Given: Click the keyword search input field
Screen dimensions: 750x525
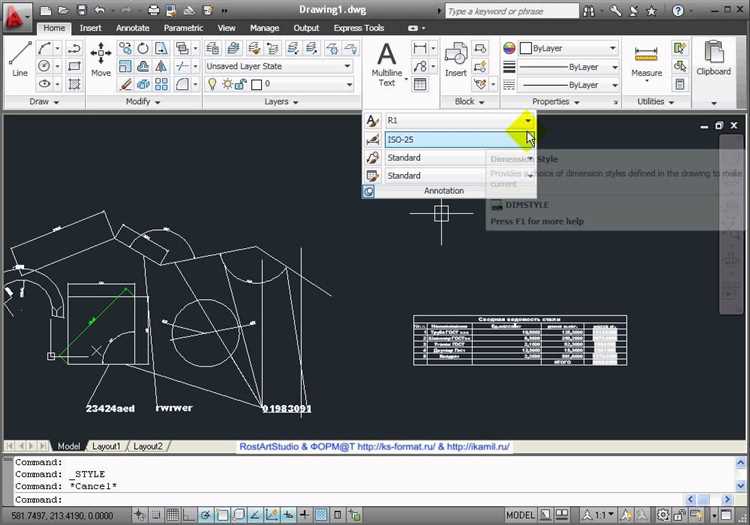Looking at the screenshot, I should [512, 11].
